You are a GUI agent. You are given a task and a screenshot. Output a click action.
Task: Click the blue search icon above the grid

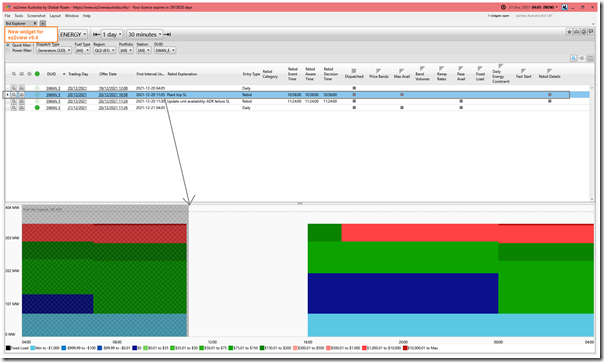[574, 58]
